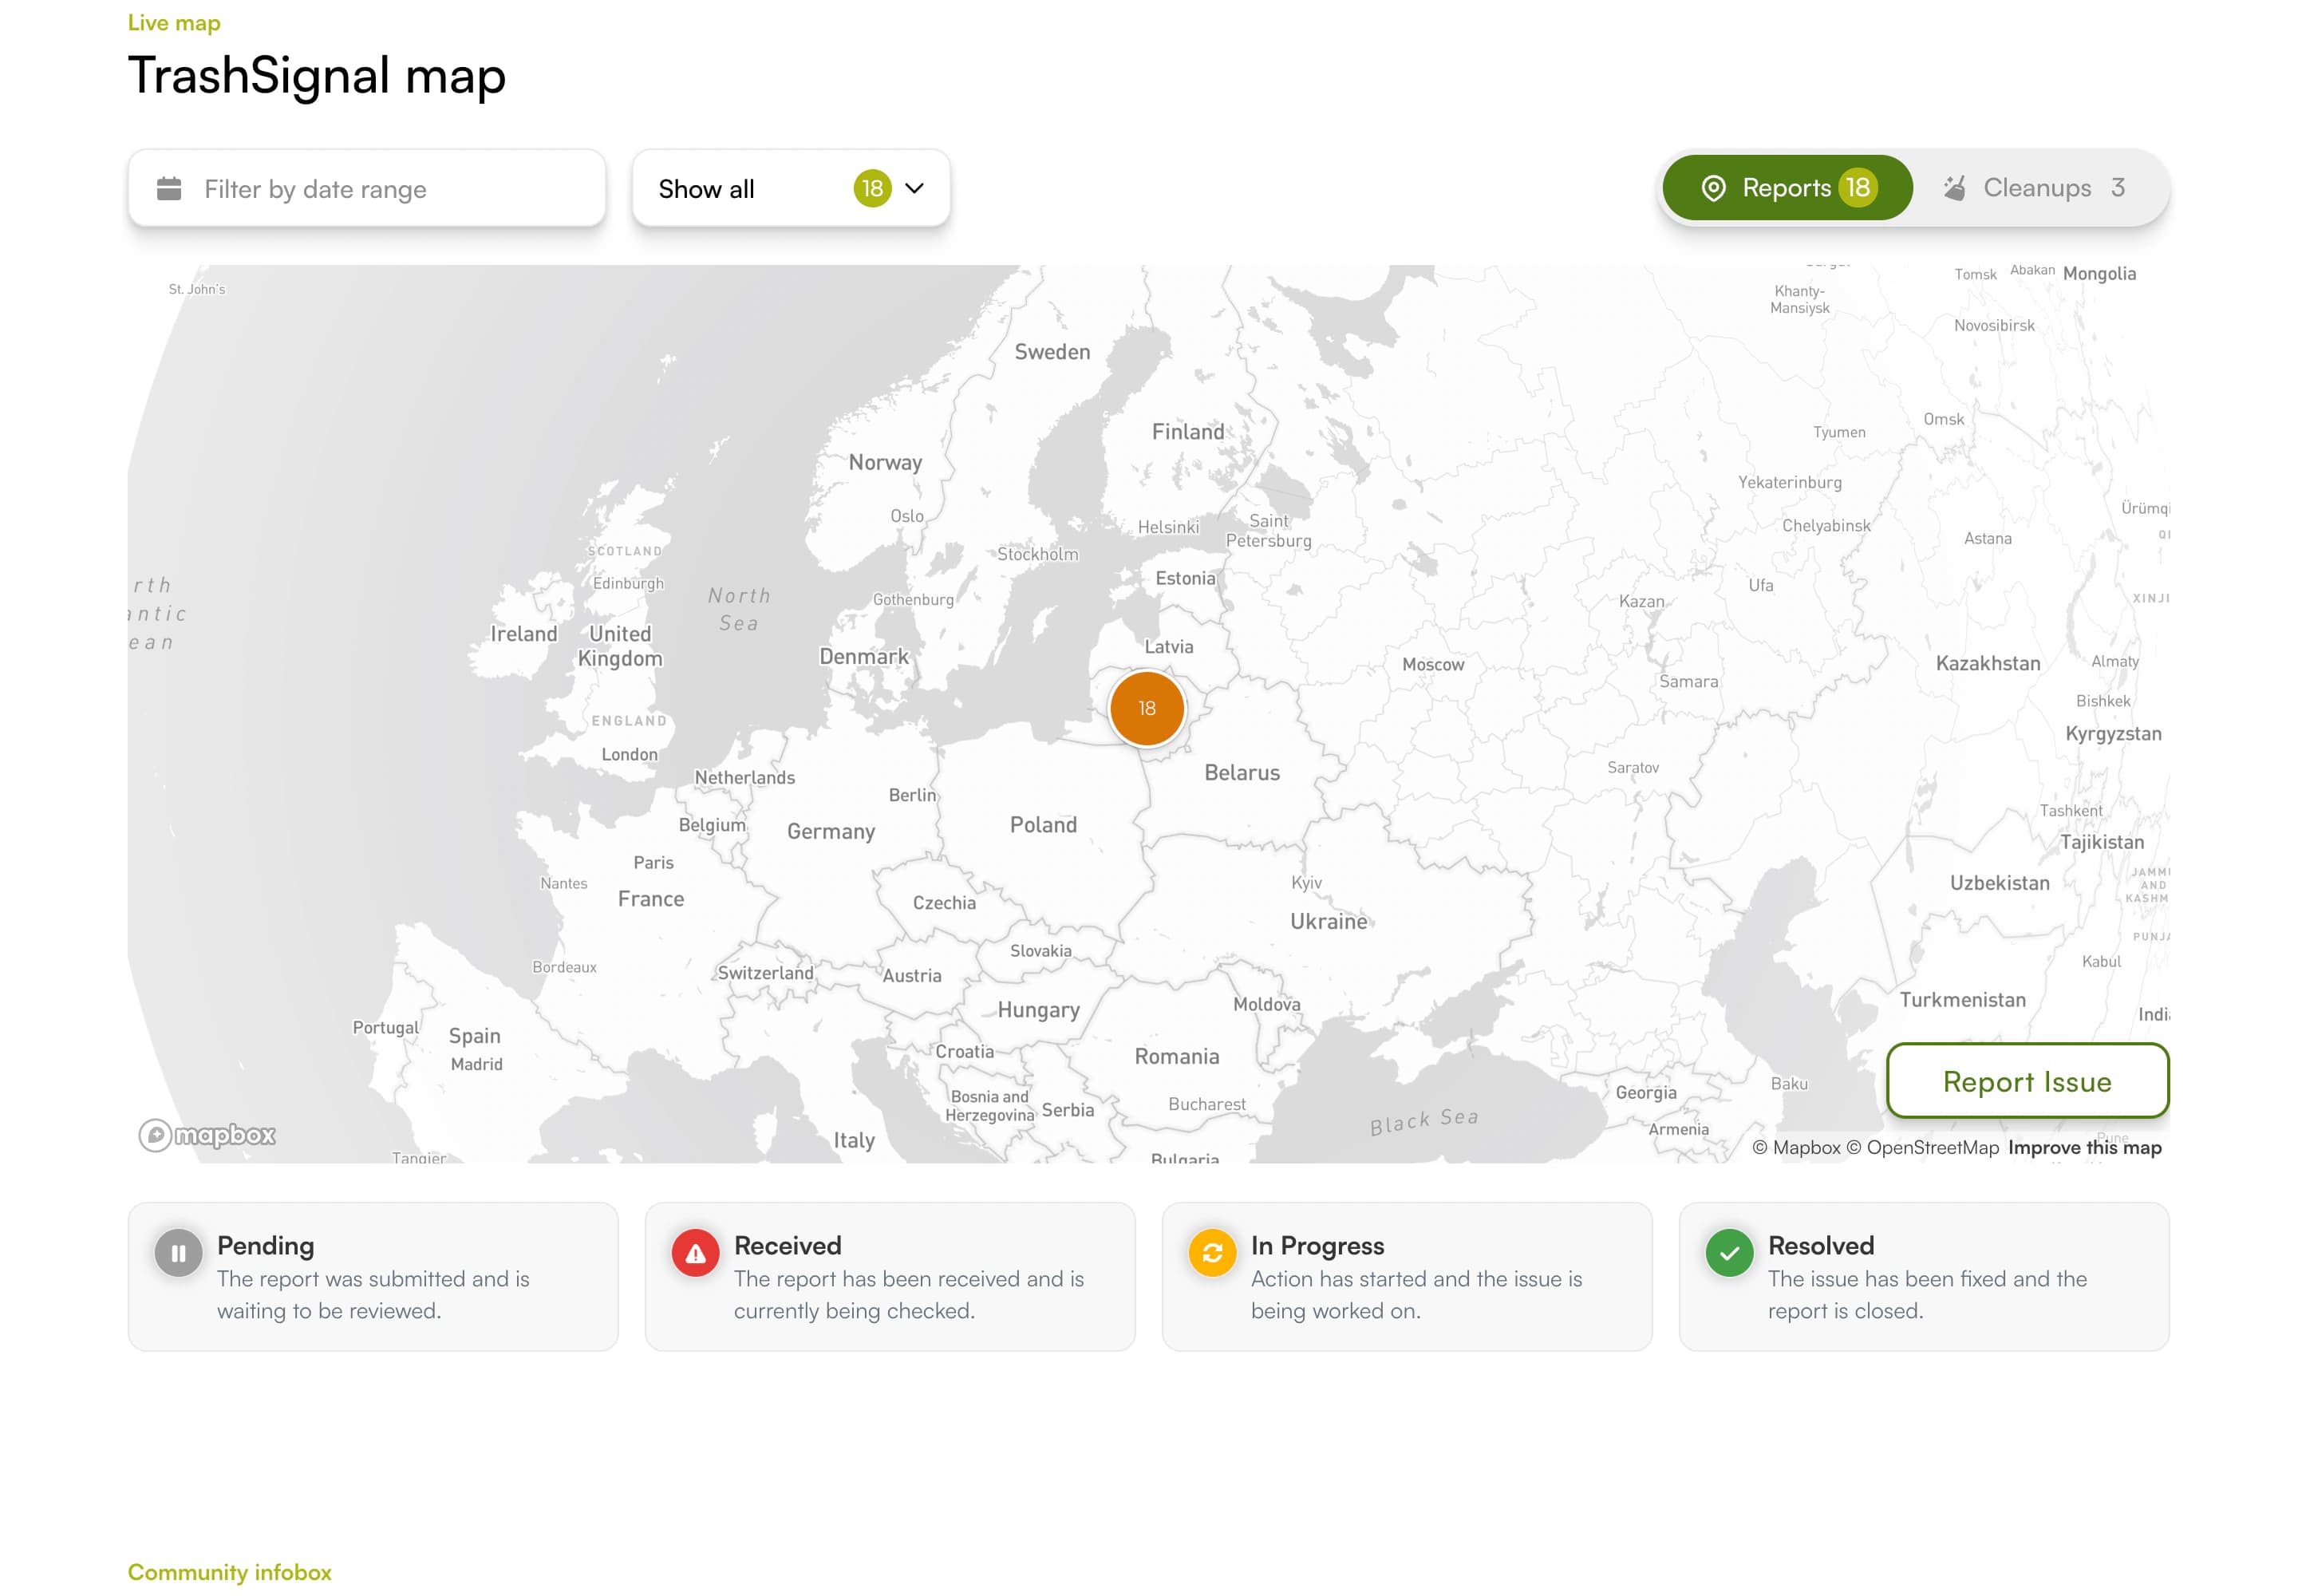Click the Received legend title
Image resolution: width=2298 pixels, height=1596 pixels.
[788, 1245]
